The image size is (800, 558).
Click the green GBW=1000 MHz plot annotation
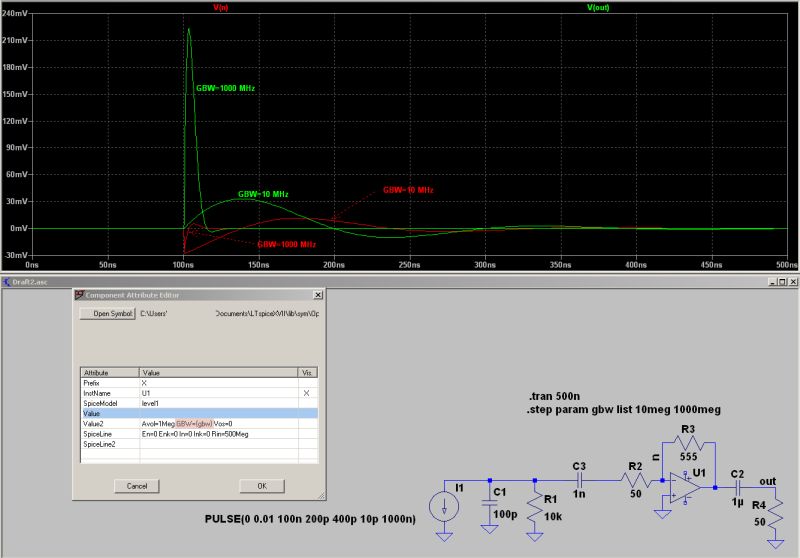[x=225, y=88]
